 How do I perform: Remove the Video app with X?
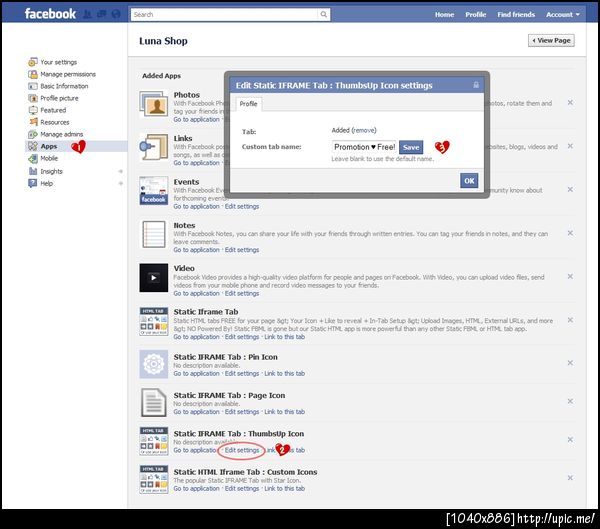[570, 276]
